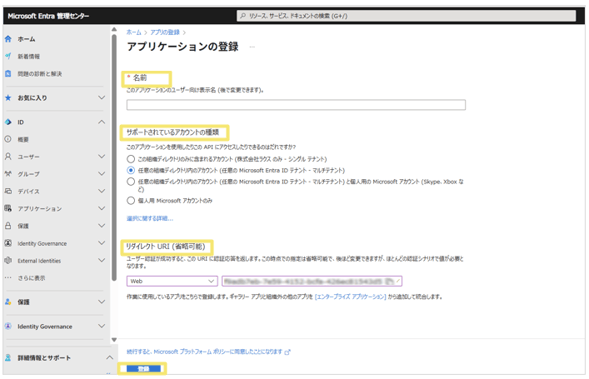Click the ellipsis next to page title

[x=252, y=47]
